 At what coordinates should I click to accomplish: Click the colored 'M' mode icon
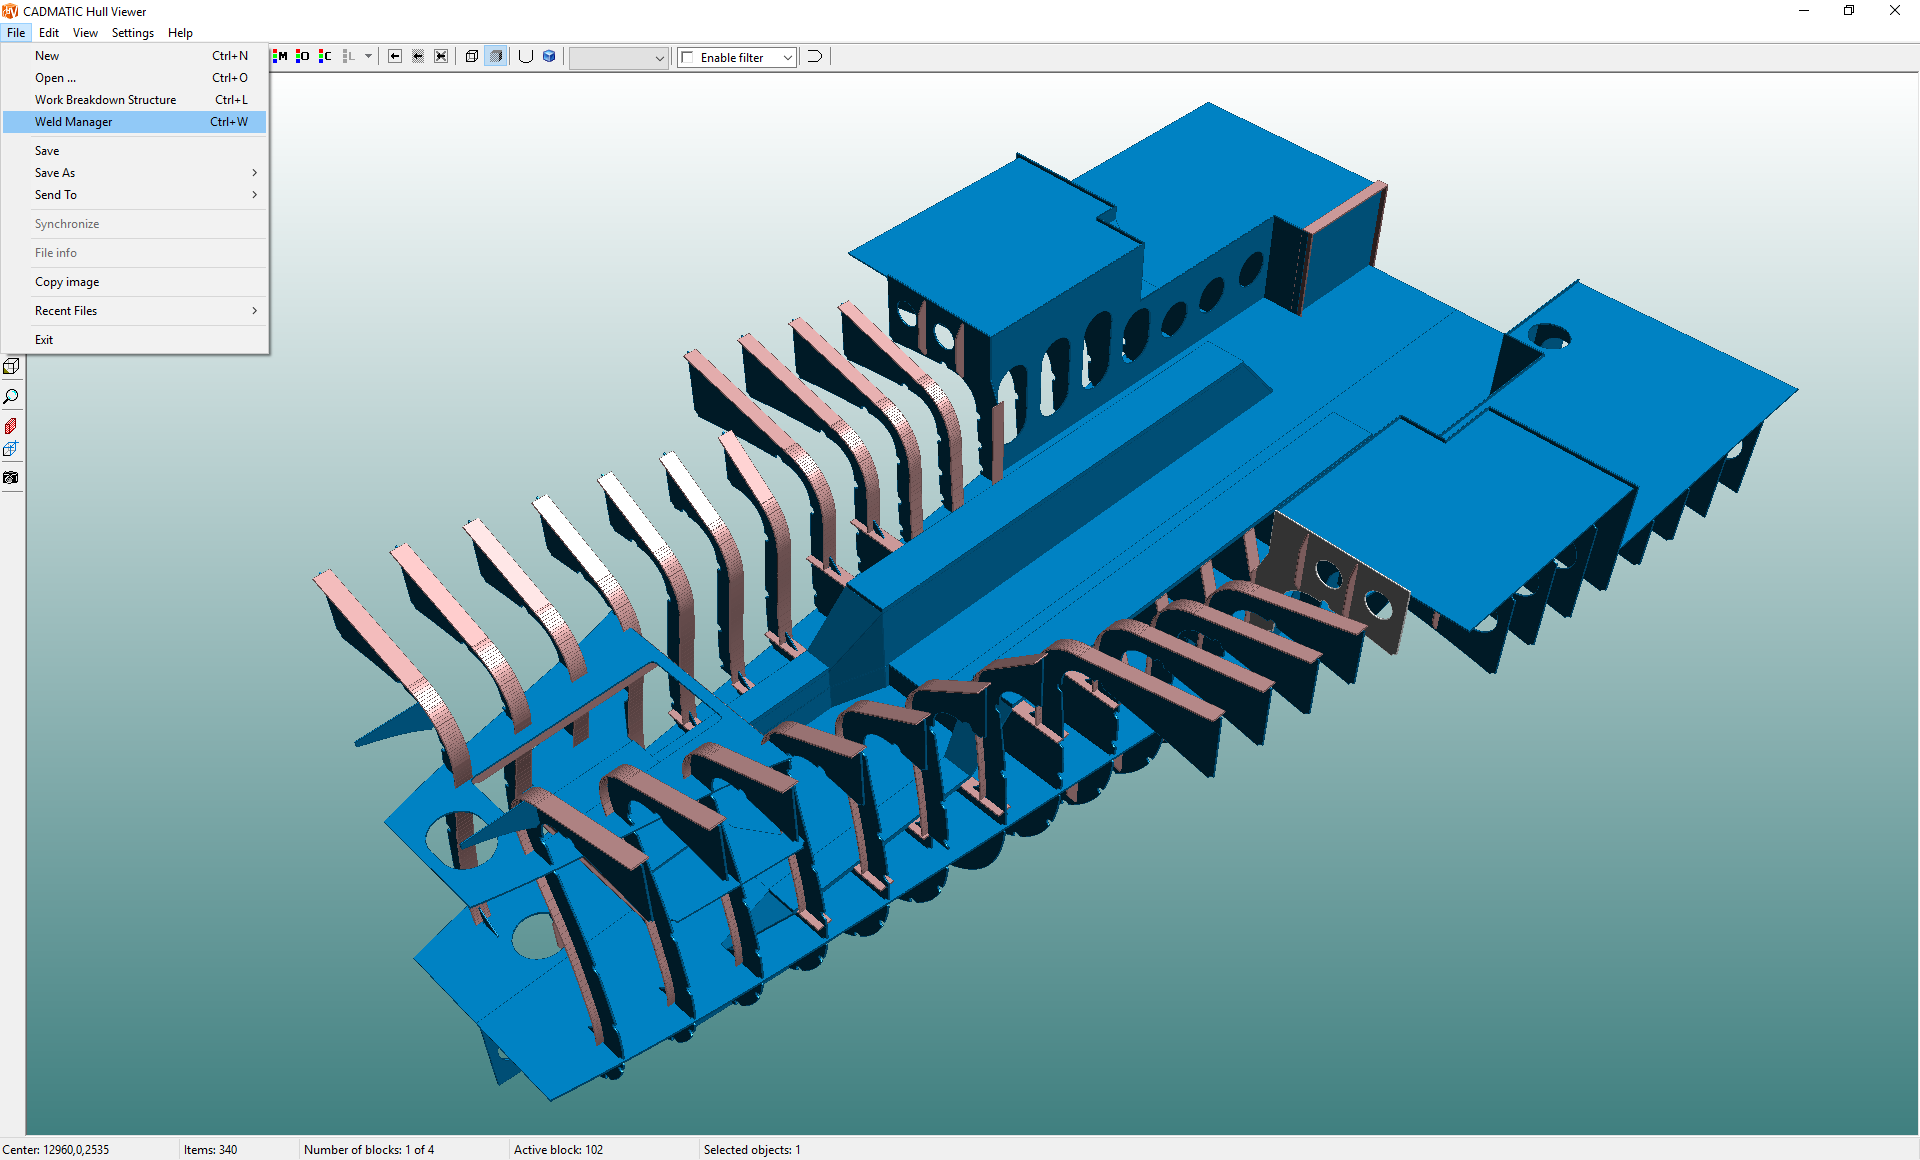281,57
